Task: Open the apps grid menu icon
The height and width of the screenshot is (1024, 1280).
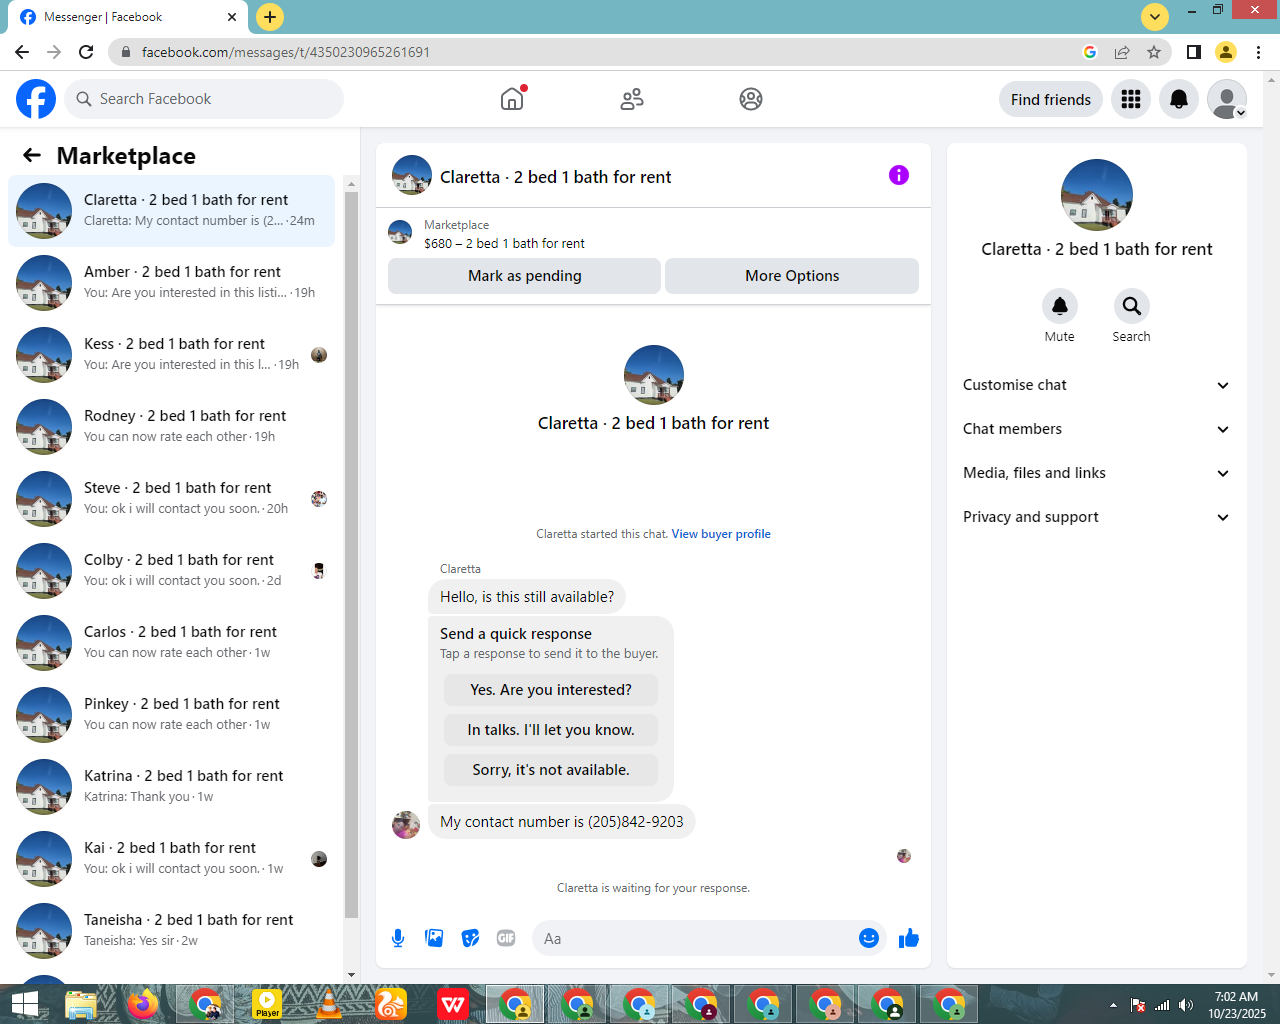Action: coord(1131,99)
